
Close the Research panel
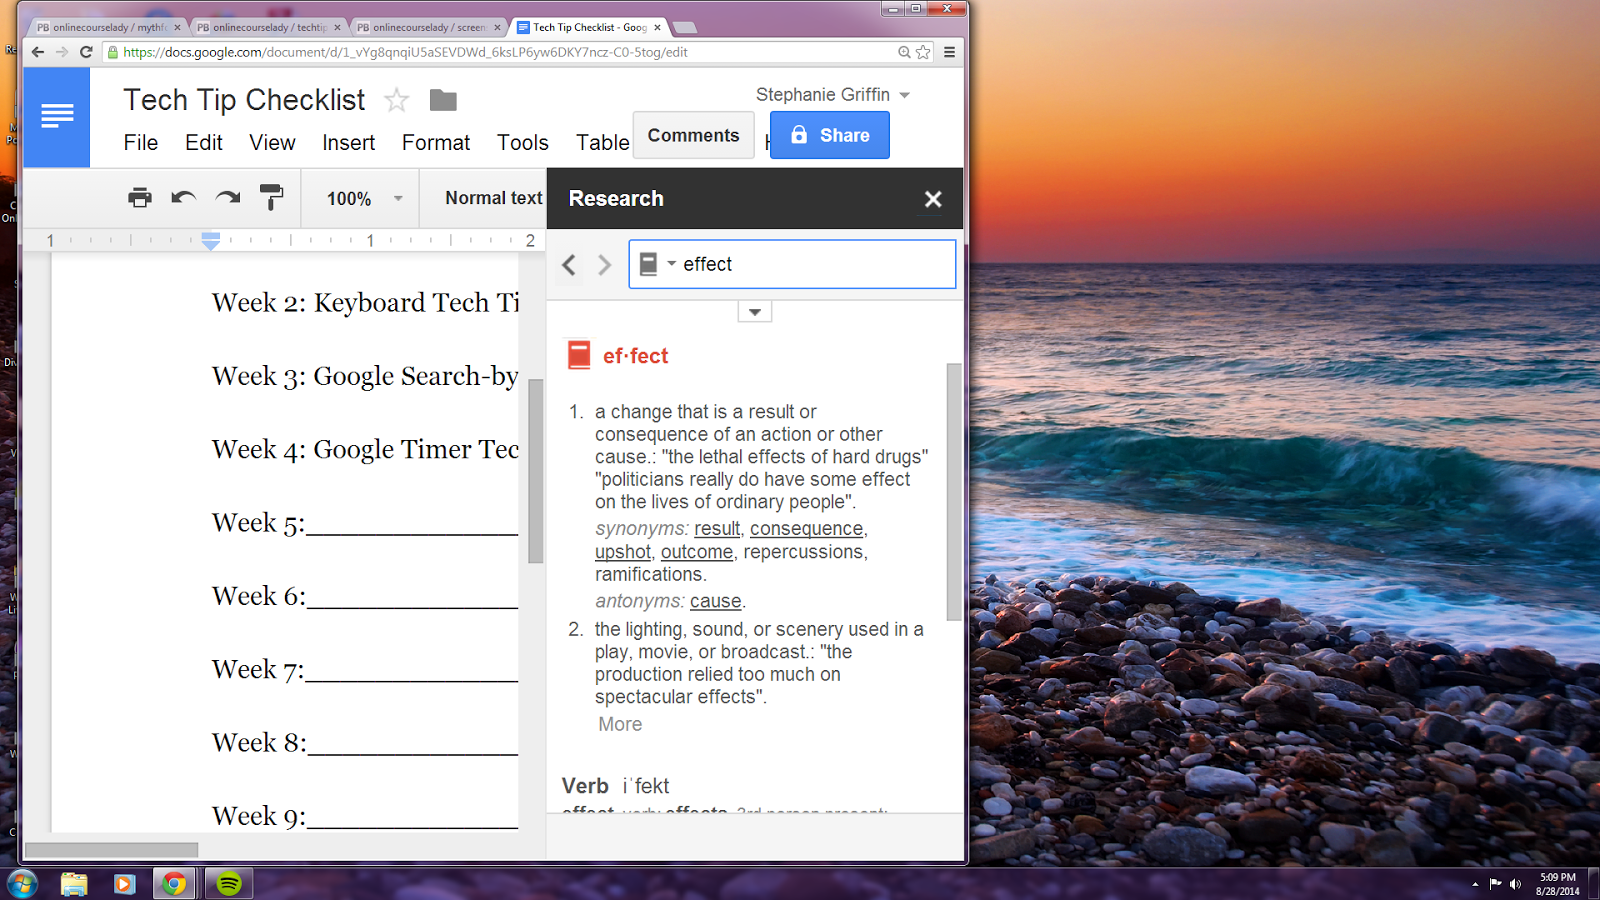click(x=933, y=199)
